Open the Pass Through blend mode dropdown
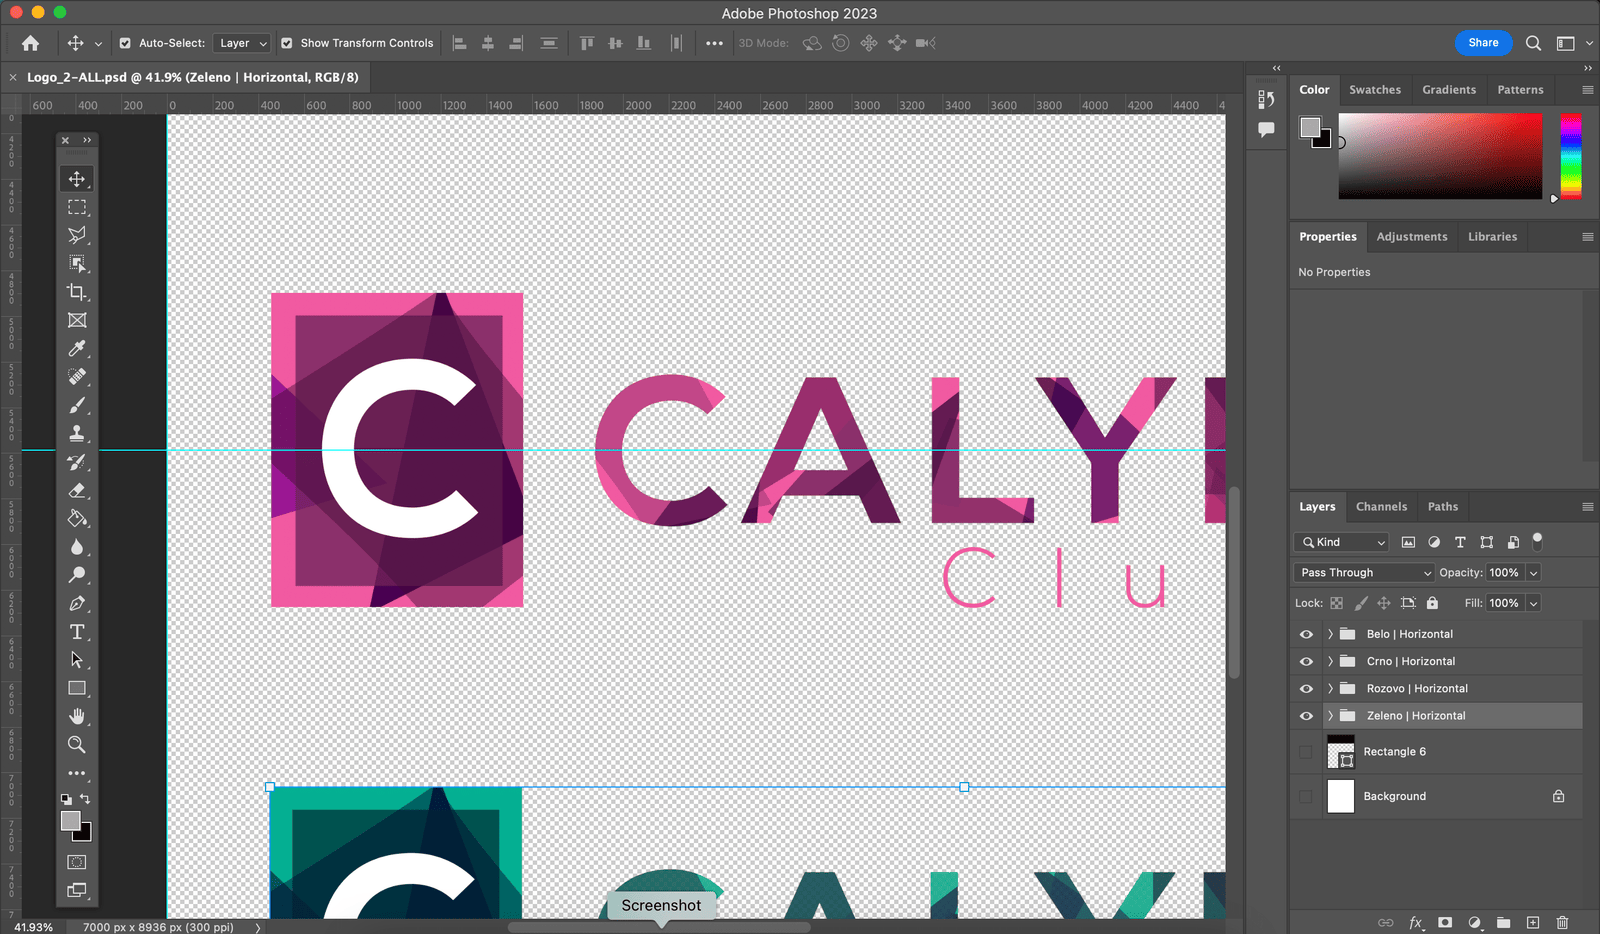This screenshot has height=934, width=1600. click(x=1364, y=573)
